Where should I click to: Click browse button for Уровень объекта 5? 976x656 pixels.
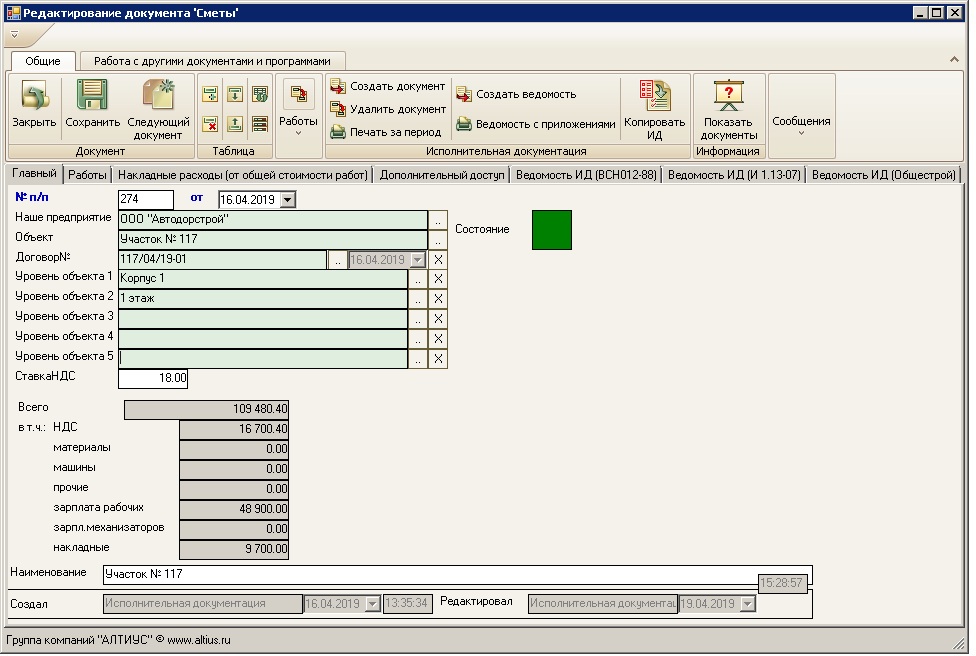pos(418,359)
